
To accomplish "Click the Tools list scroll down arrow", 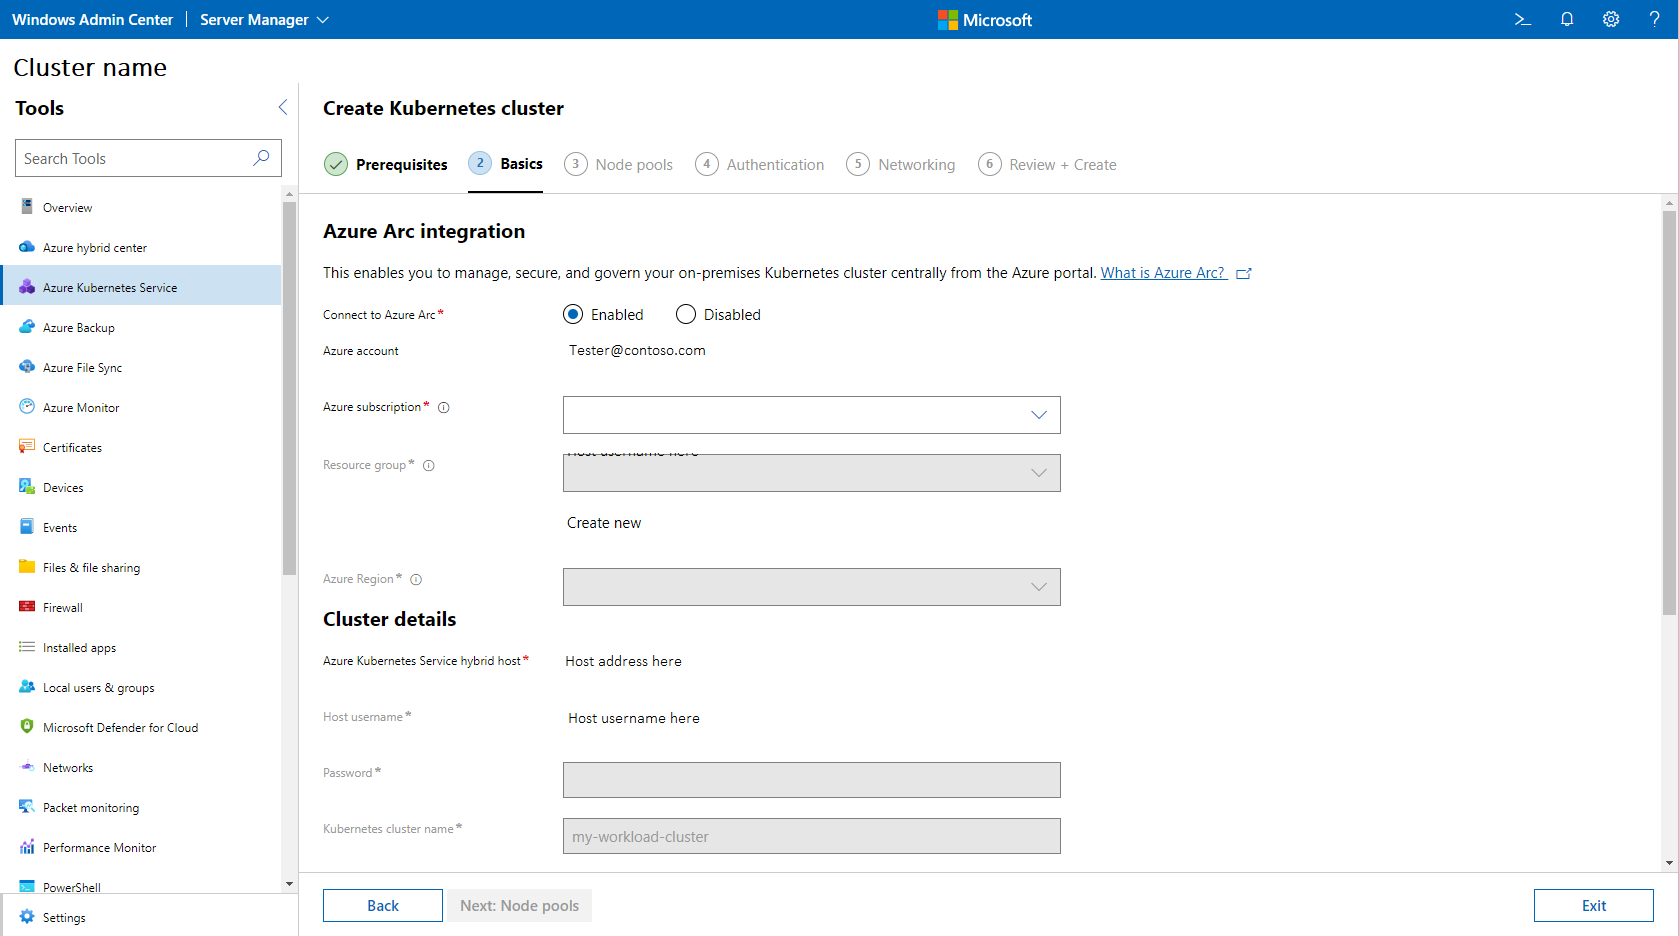I will point(290,884).
